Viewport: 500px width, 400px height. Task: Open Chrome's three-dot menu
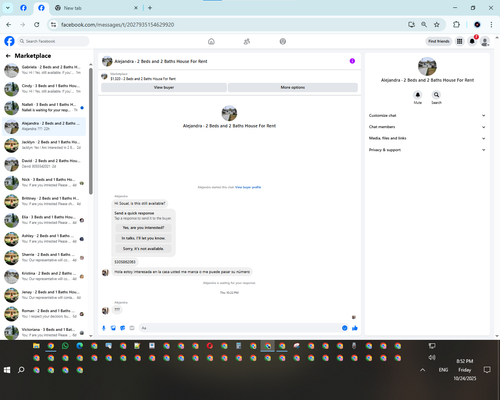491,25
